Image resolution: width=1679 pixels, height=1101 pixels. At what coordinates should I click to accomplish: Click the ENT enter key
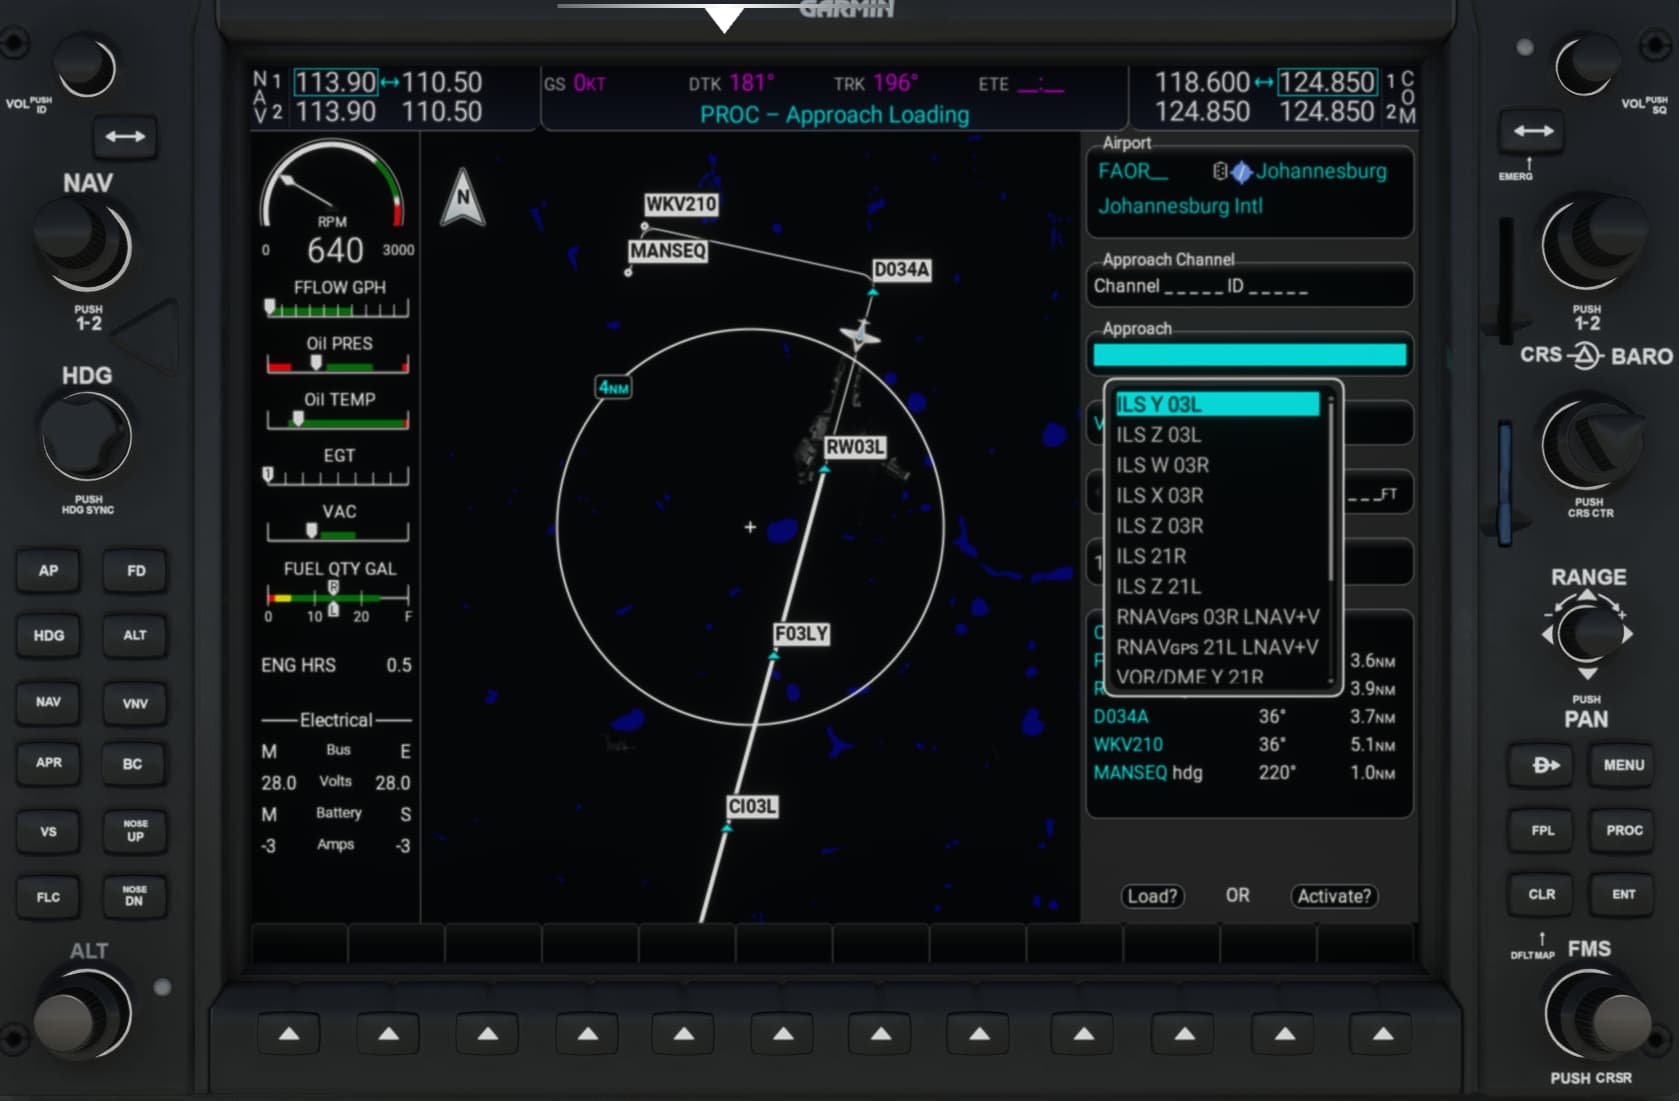[x=1624, y=894]
